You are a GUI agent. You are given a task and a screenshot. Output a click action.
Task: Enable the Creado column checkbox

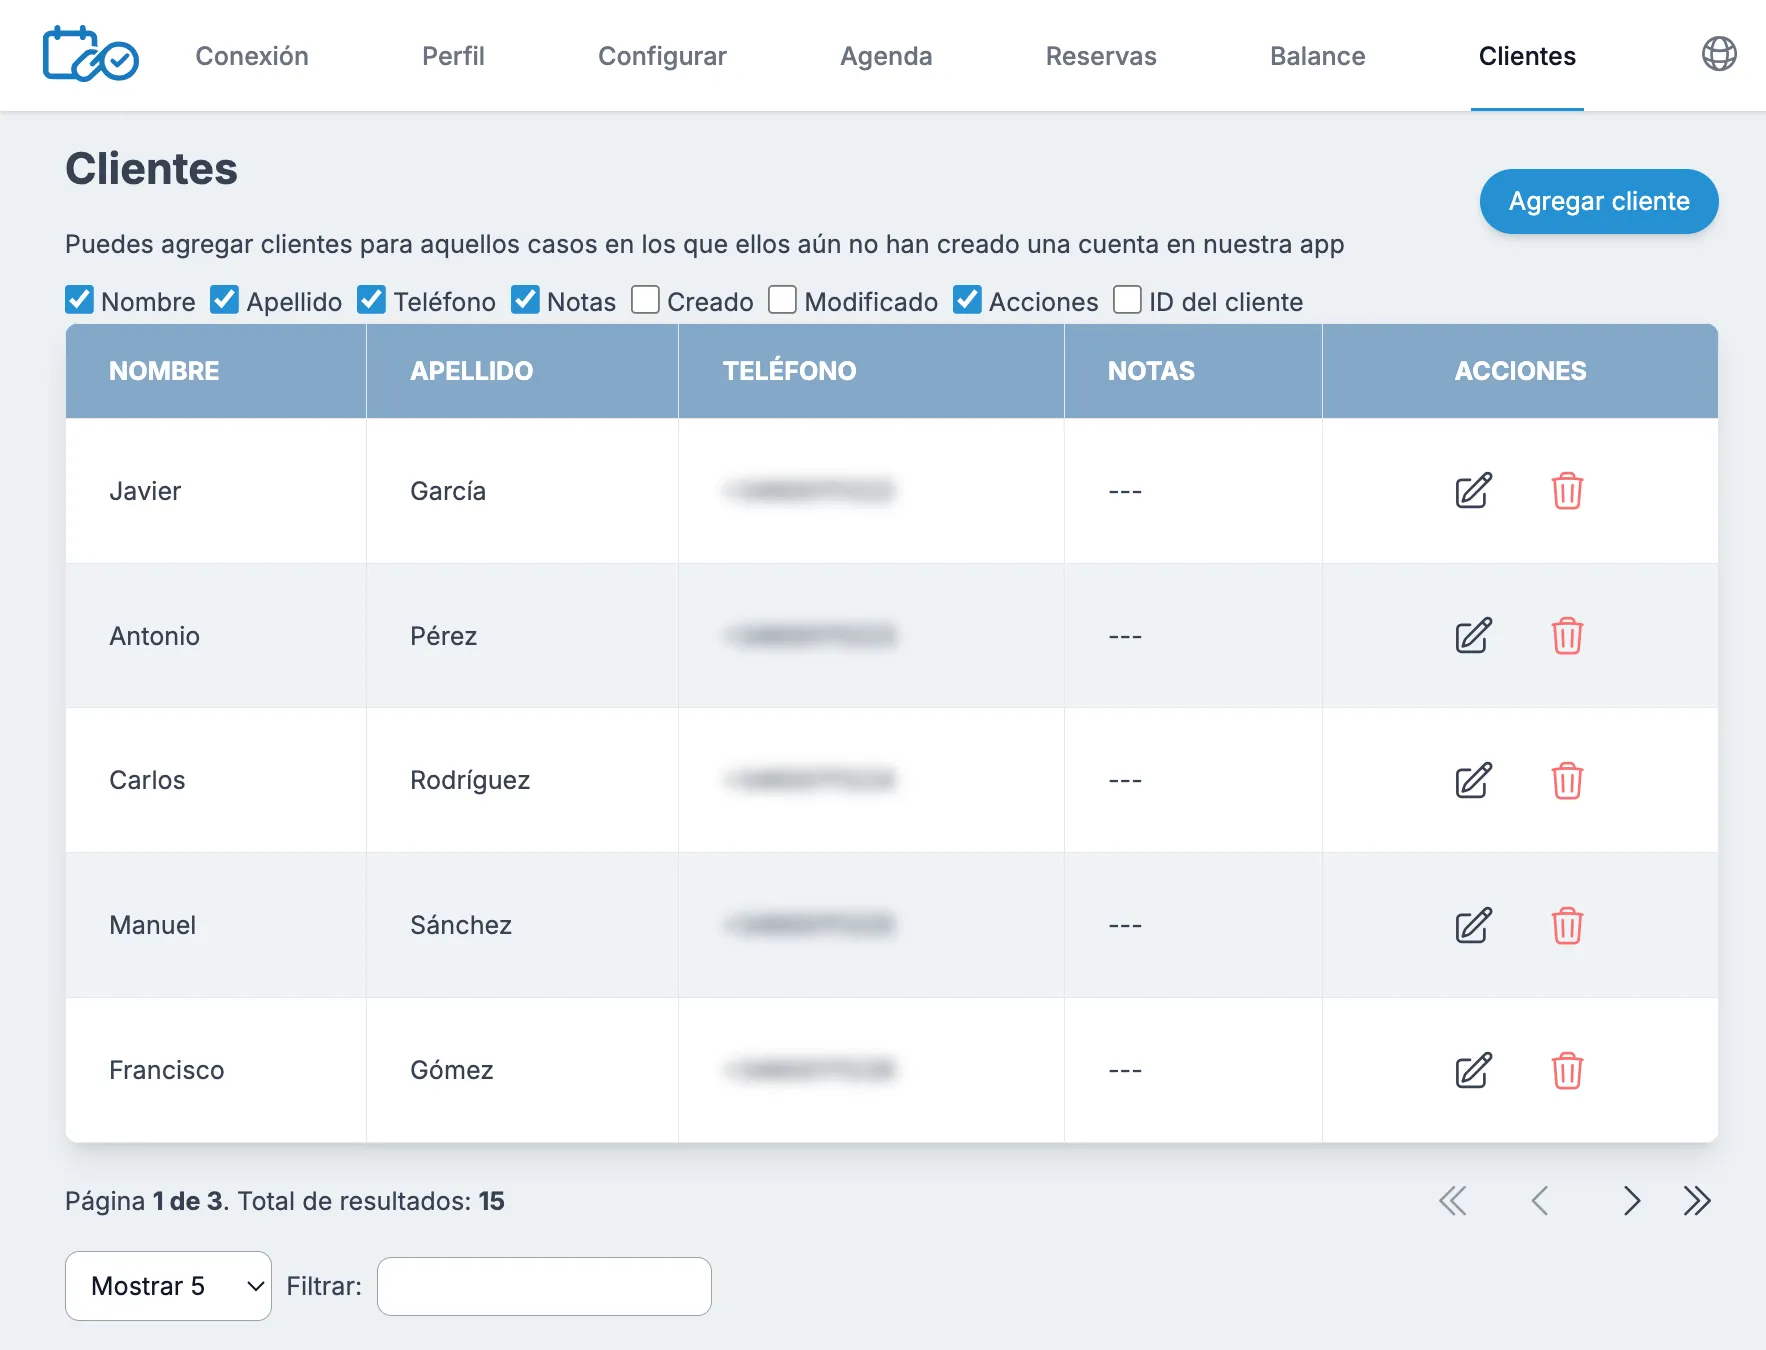click(645, 300)
